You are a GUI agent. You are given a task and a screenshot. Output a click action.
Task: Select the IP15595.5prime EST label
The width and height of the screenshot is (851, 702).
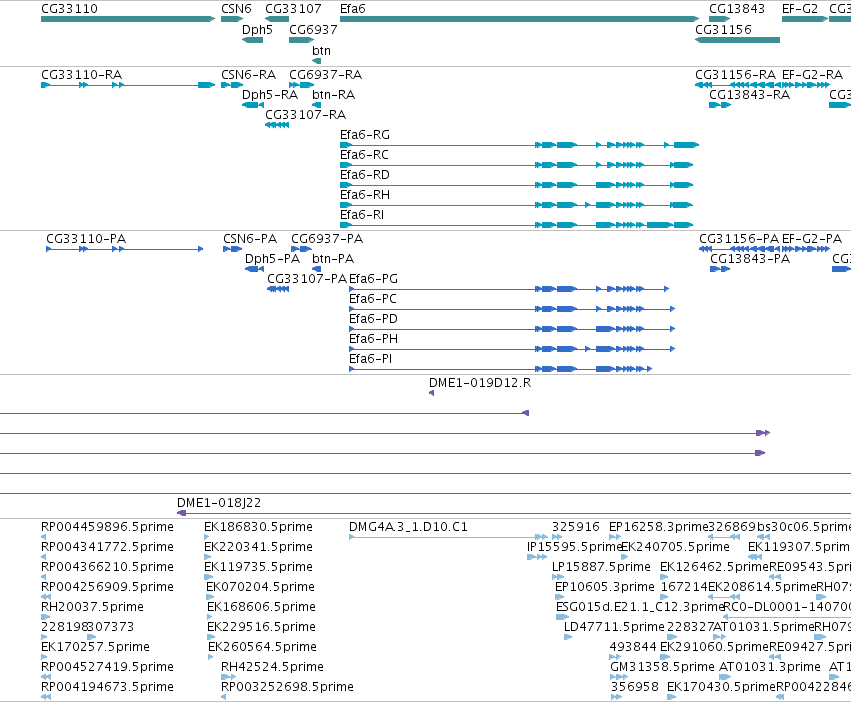click(574, 547)
